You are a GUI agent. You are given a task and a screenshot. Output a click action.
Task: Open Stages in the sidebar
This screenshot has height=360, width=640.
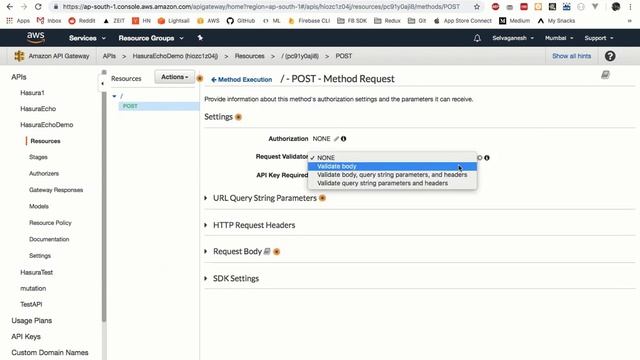pyautogui.click(x=38, y=157)
